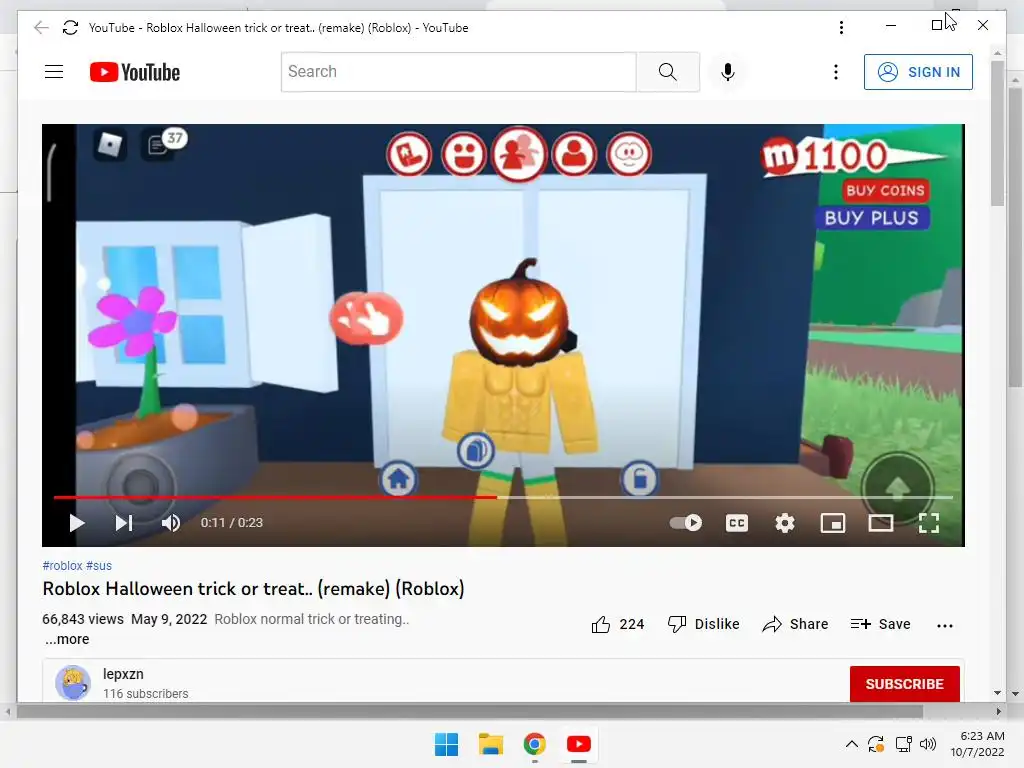The width and height of the screenshot is (1024, 768).
Task: Click the search magnifier button
Action: pos(667,72)
